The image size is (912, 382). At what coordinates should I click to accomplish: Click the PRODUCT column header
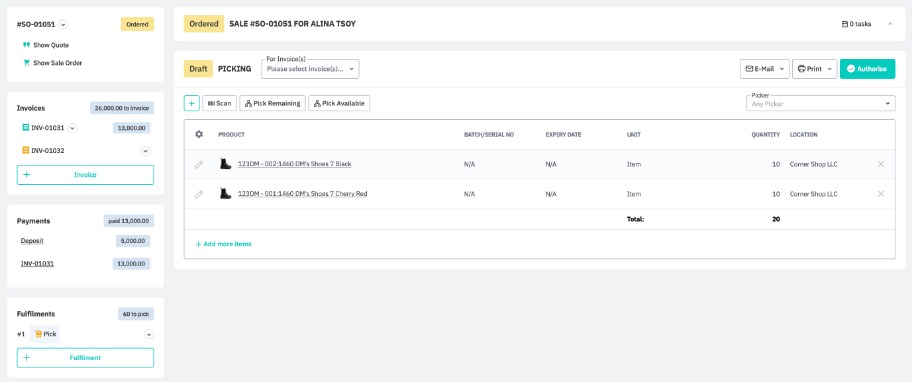point(231,135)
